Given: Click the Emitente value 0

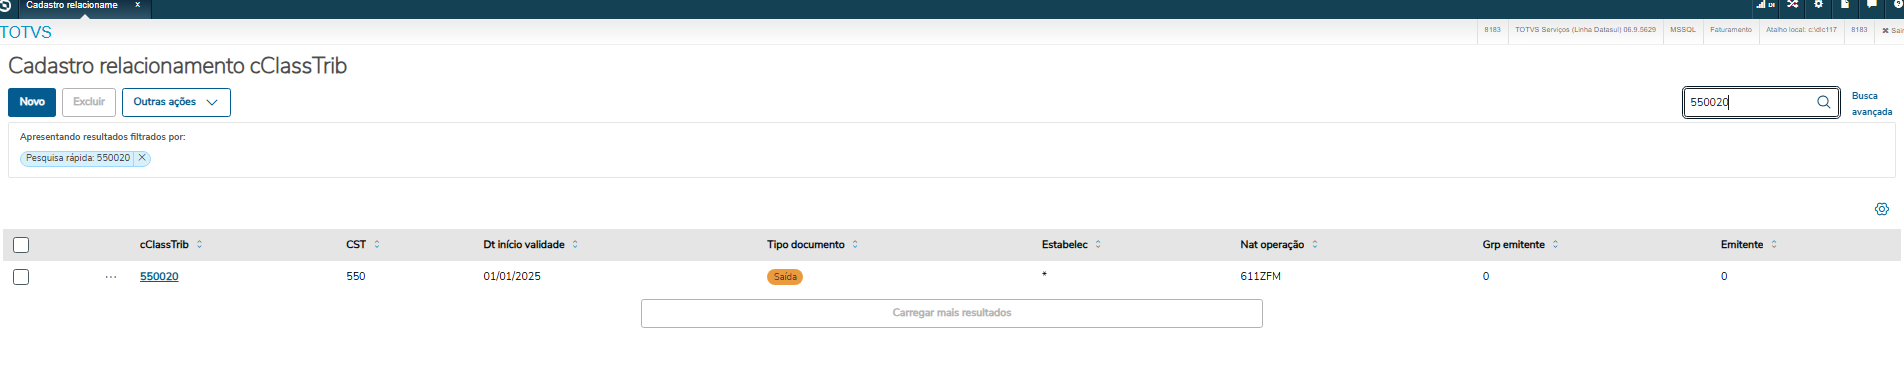Looking at the screenshot, I should click(1724, 277).
